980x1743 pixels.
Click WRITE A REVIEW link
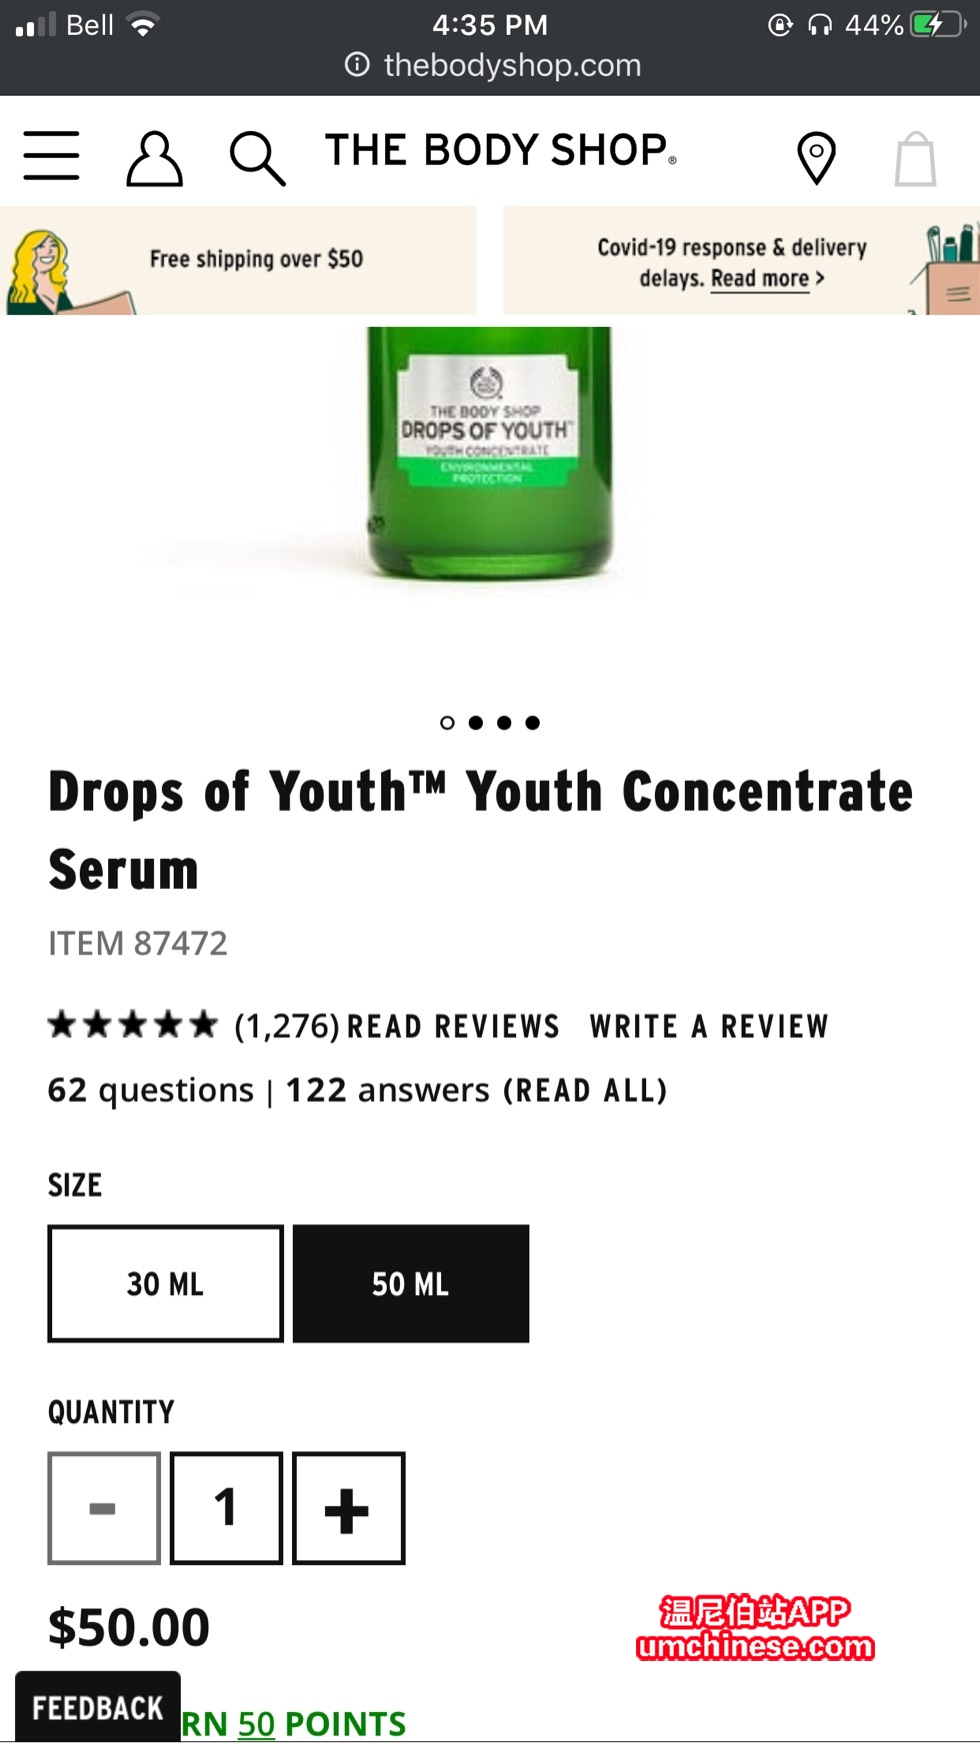point(709,1027)
